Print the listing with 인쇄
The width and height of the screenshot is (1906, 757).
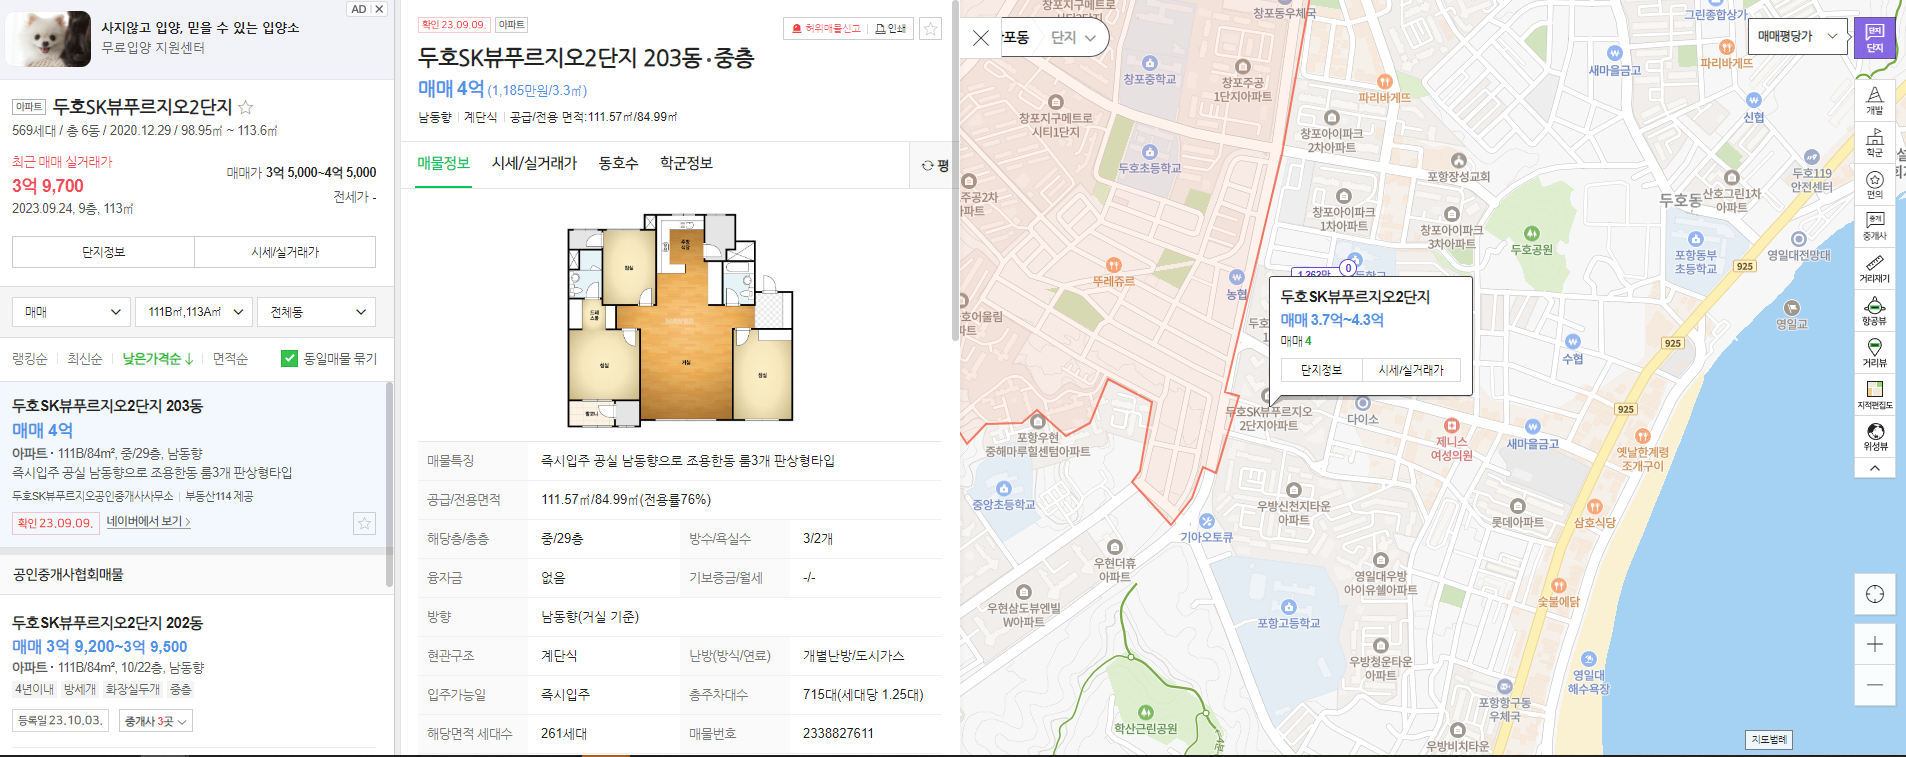point(890,29)
